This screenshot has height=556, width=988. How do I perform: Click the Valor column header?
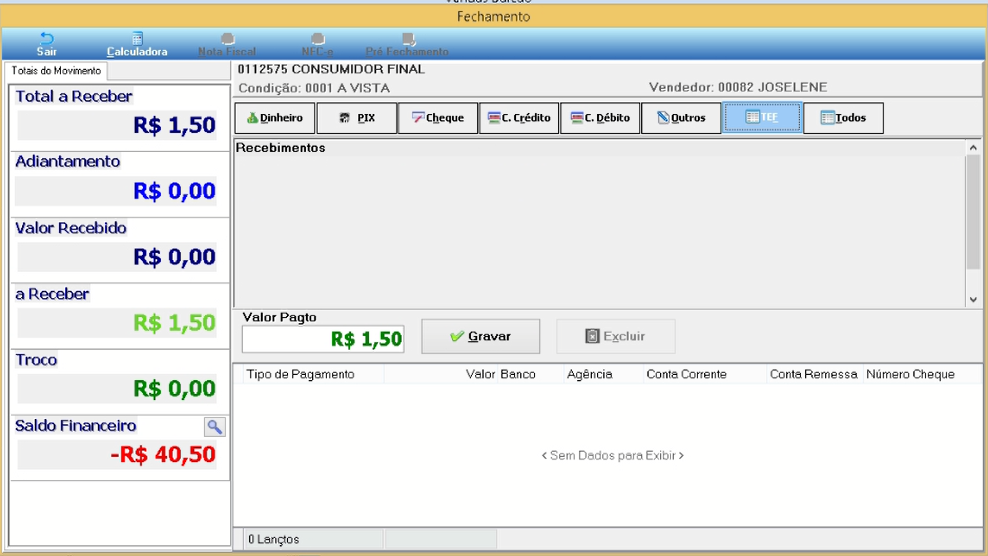coord(440,374)
